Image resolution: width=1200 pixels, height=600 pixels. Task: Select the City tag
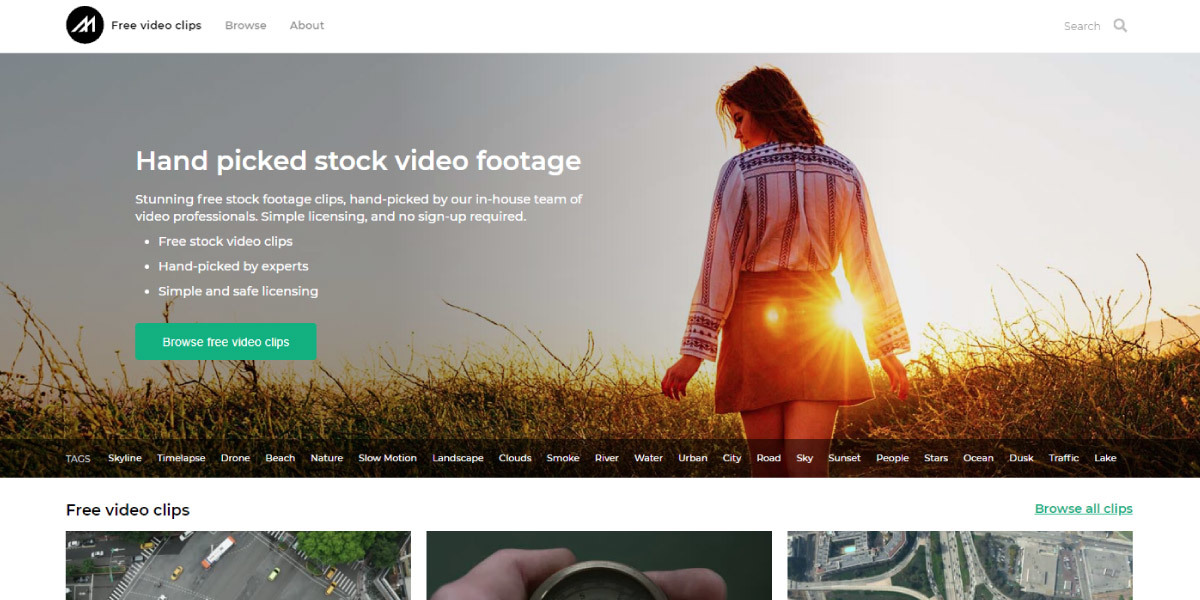coord(732,458)
